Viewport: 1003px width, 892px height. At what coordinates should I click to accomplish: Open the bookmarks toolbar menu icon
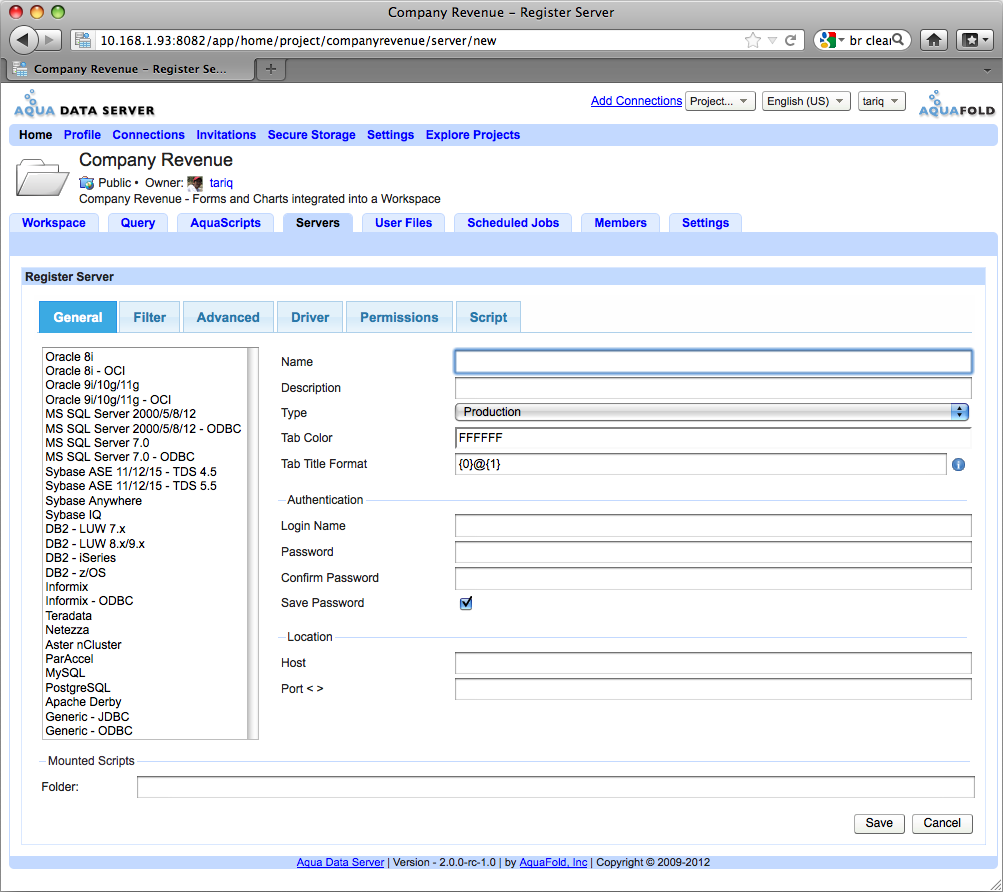975,40
